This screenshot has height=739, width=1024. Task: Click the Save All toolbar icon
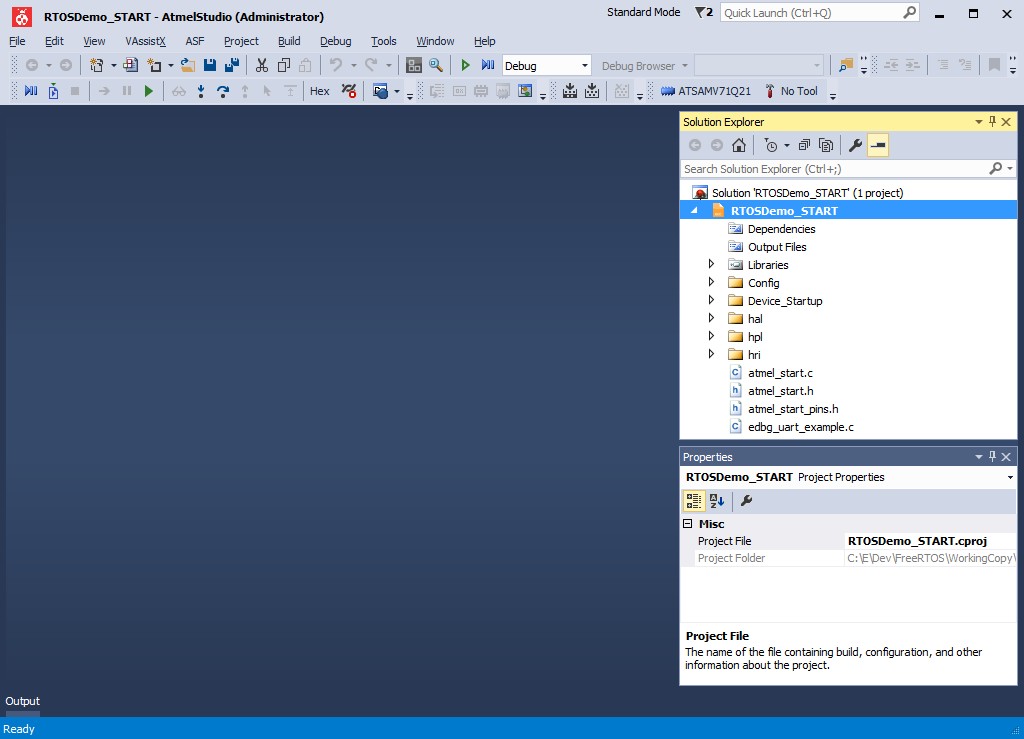232,65
